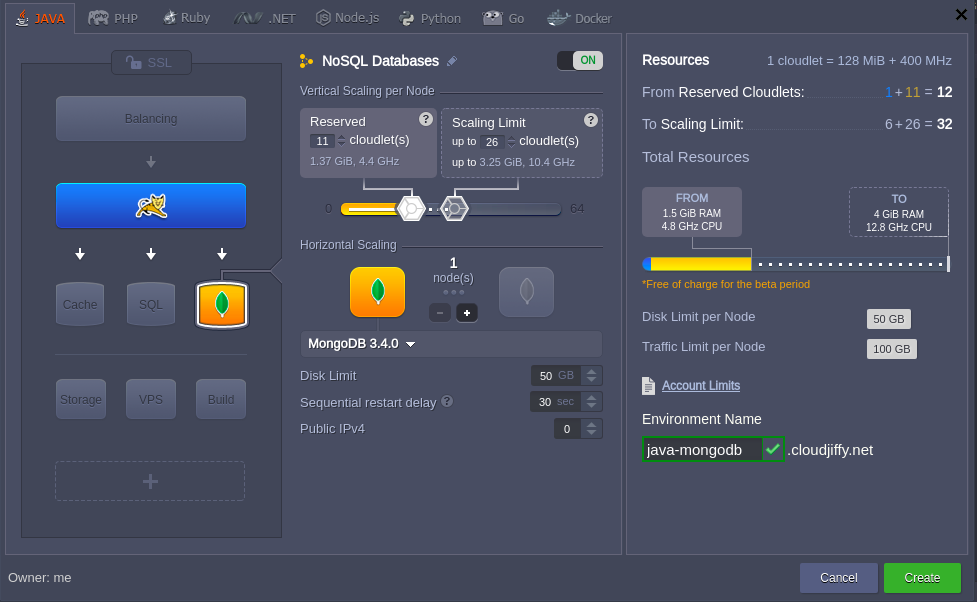The height and width of the screenshot is (602, 977).
Task: Click the vertical scaling slider handle
Action: pos(410,207)
